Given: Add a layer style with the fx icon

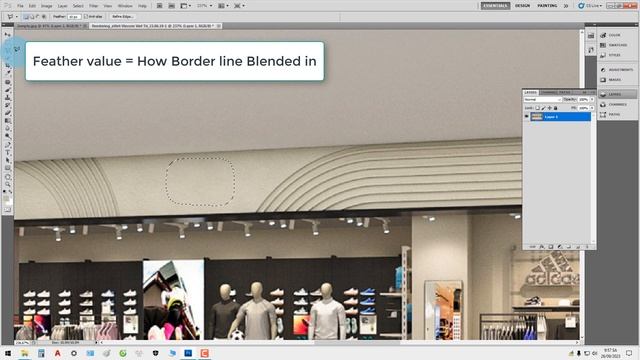Looking at the screenshot, I should pos(542,247).
